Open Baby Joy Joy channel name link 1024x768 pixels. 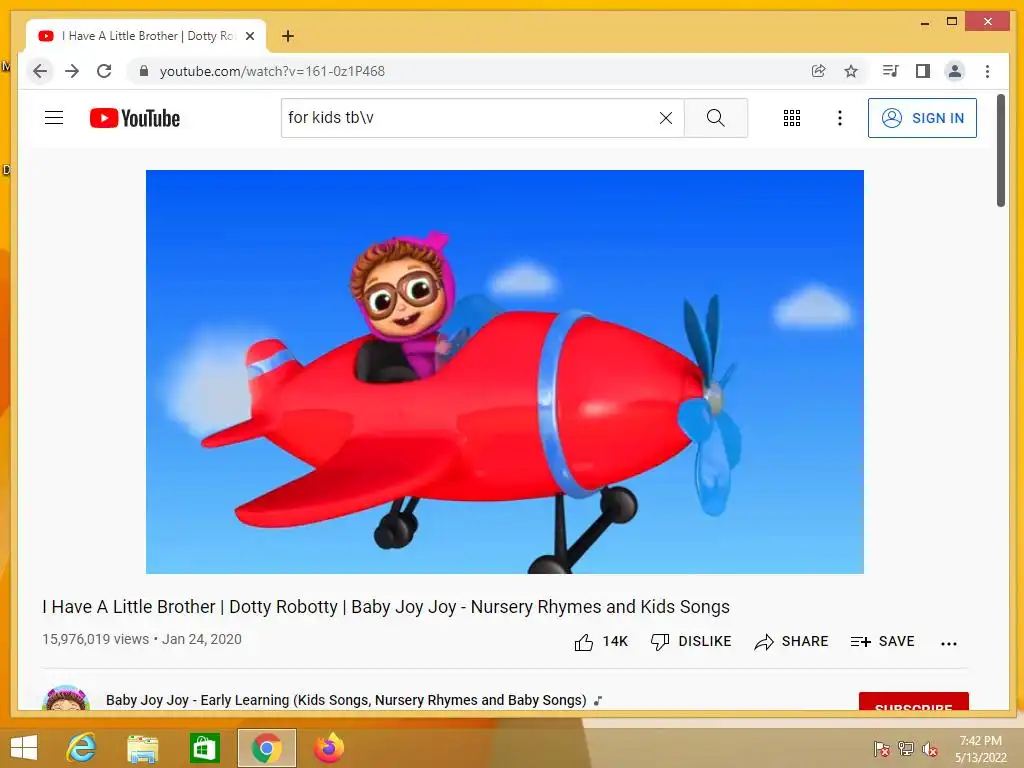pos(346,700)
